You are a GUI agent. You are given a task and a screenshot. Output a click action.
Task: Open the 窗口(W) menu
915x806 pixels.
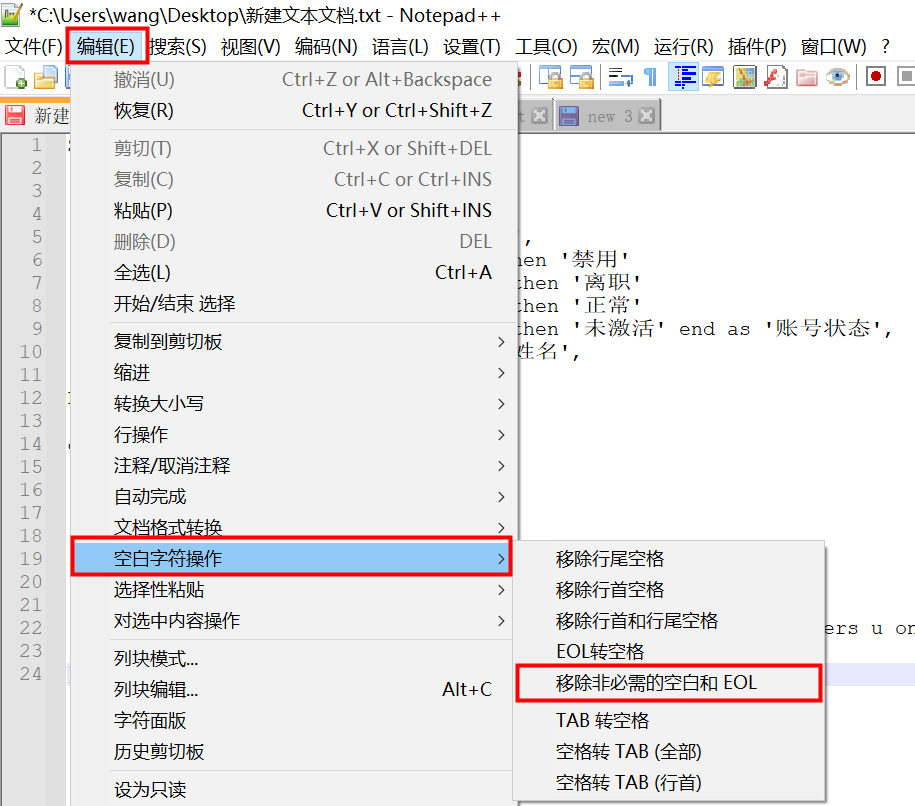click(833, 47)
